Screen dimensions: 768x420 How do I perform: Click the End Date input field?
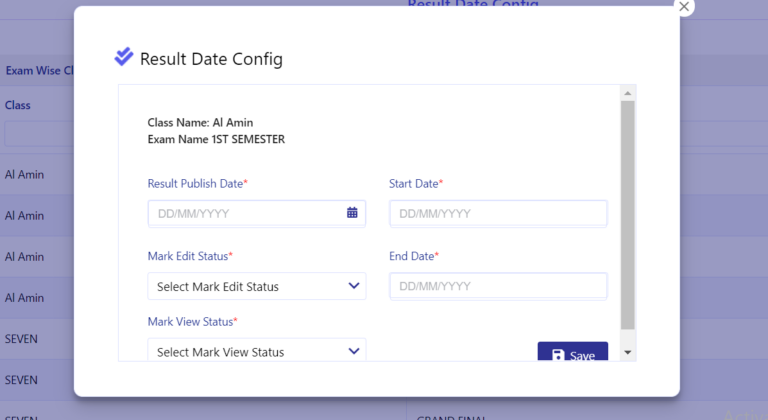[x=498, y=286]
